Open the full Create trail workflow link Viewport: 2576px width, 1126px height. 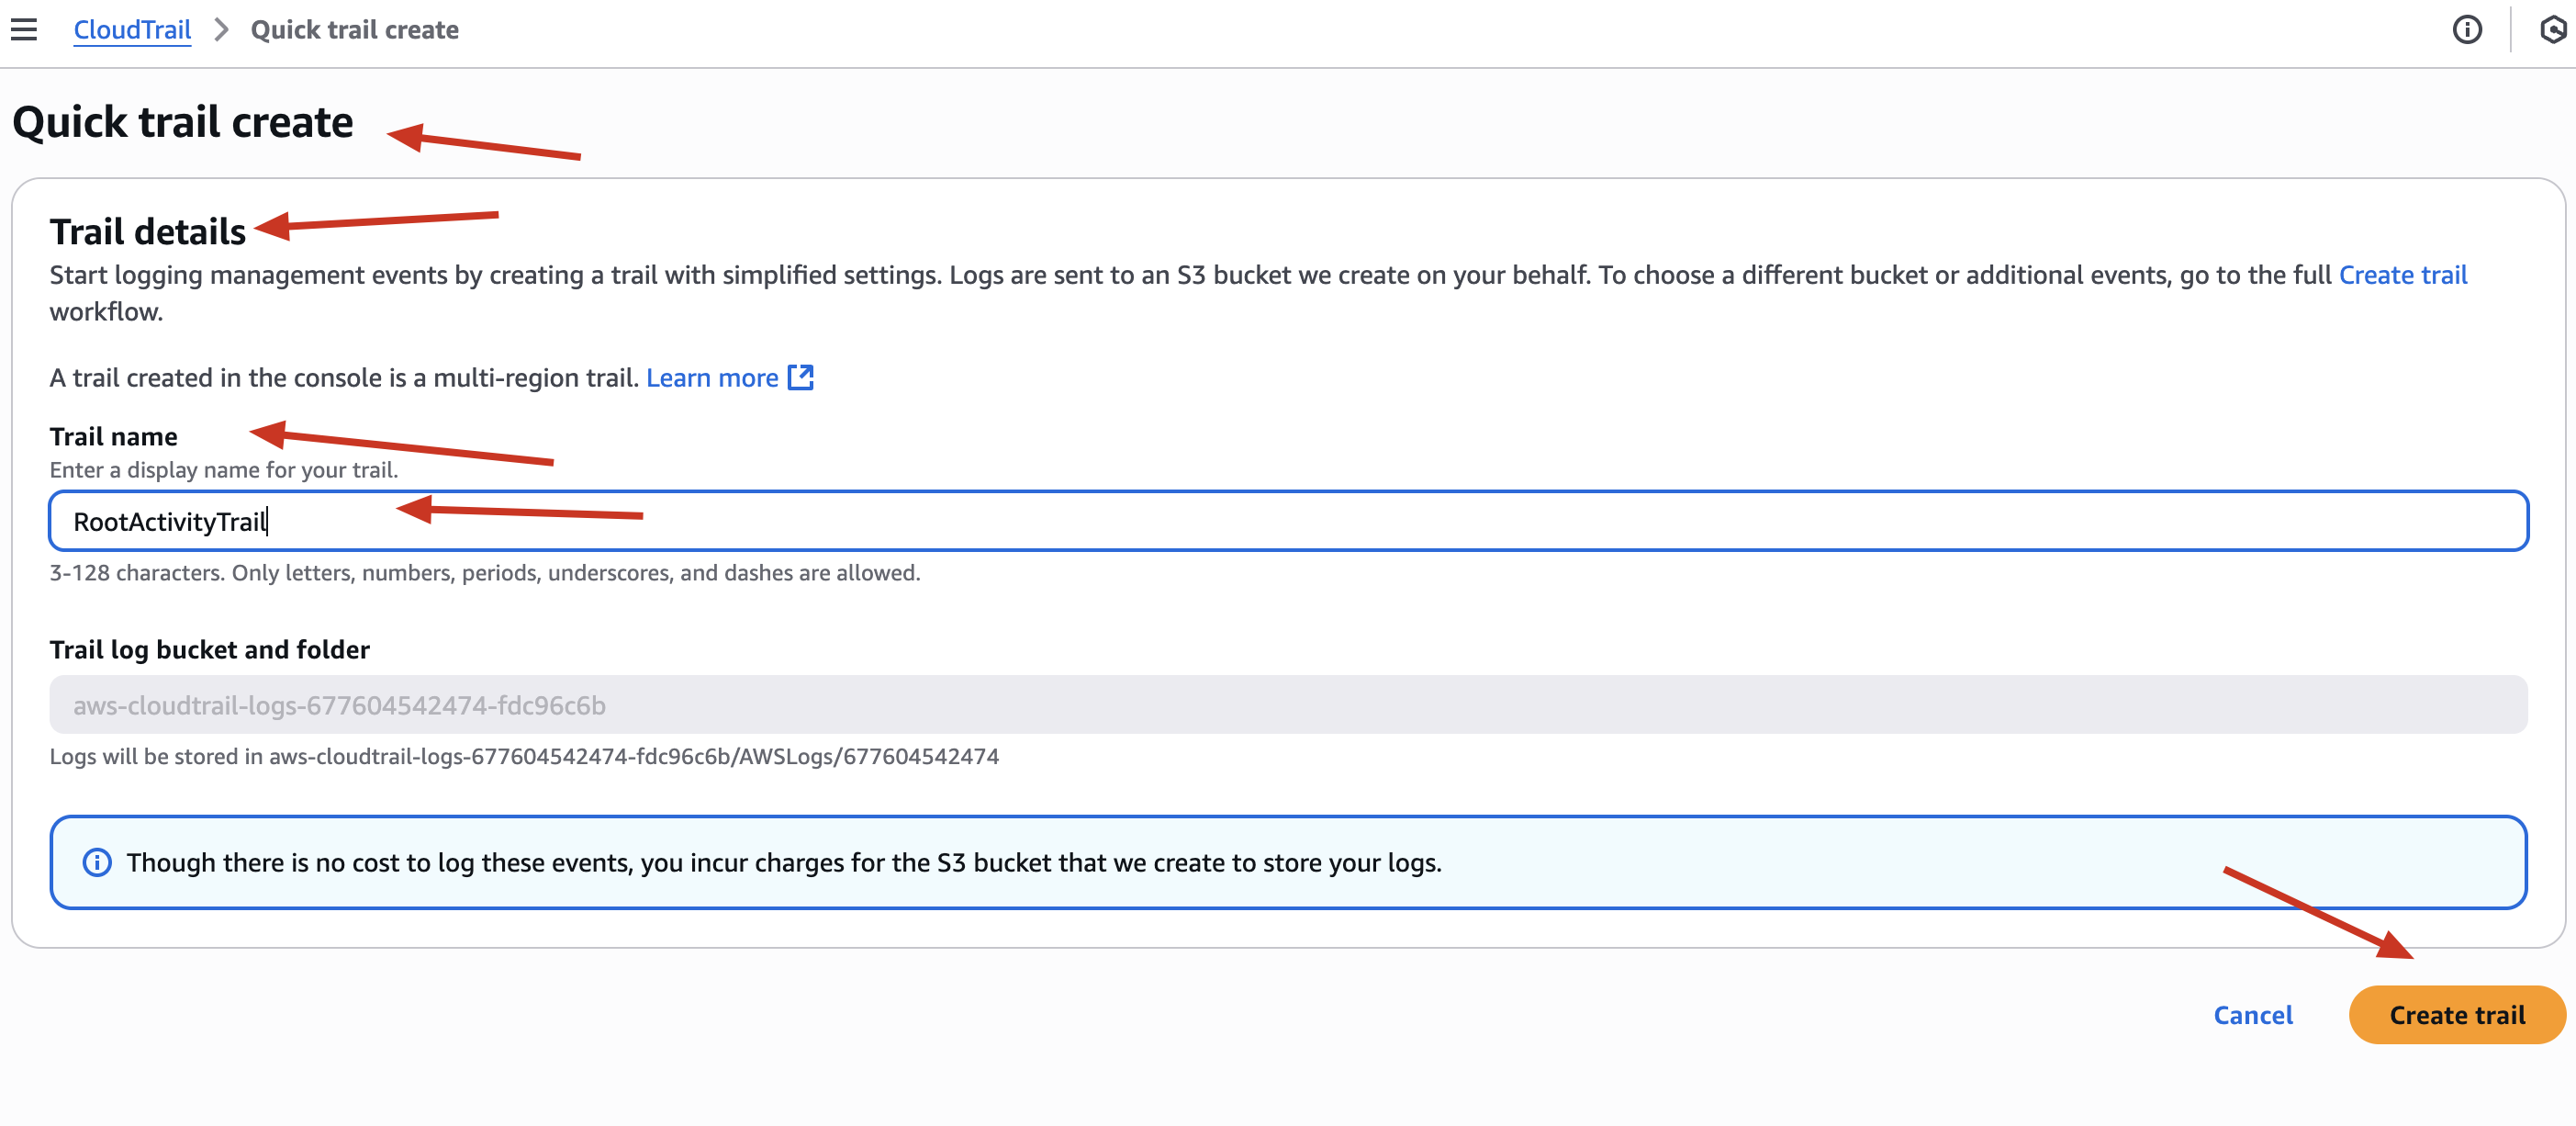[x=2403, y=275]
